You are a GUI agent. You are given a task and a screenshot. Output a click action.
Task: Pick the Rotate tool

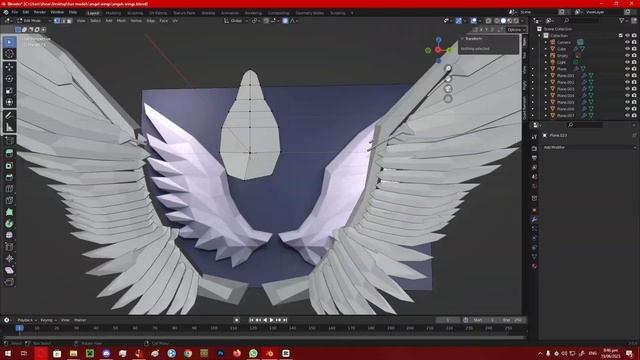(x=9, y=79)
